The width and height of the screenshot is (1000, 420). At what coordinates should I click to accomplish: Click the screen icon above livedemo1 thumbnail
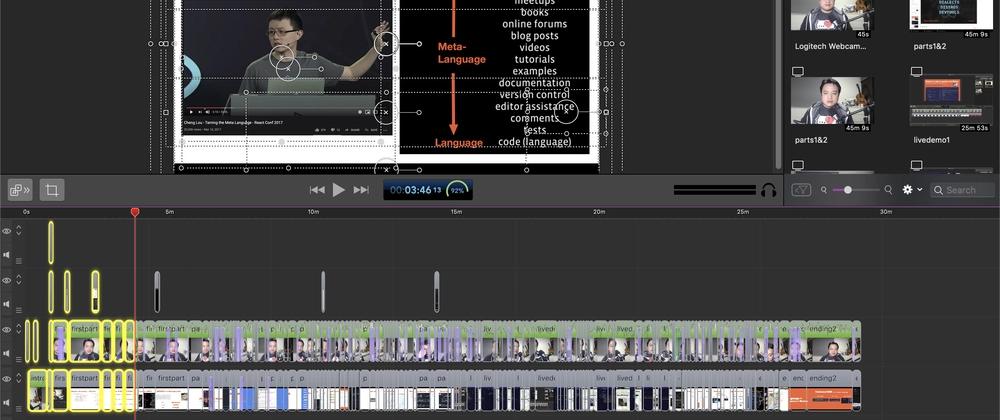pos(916,71)
